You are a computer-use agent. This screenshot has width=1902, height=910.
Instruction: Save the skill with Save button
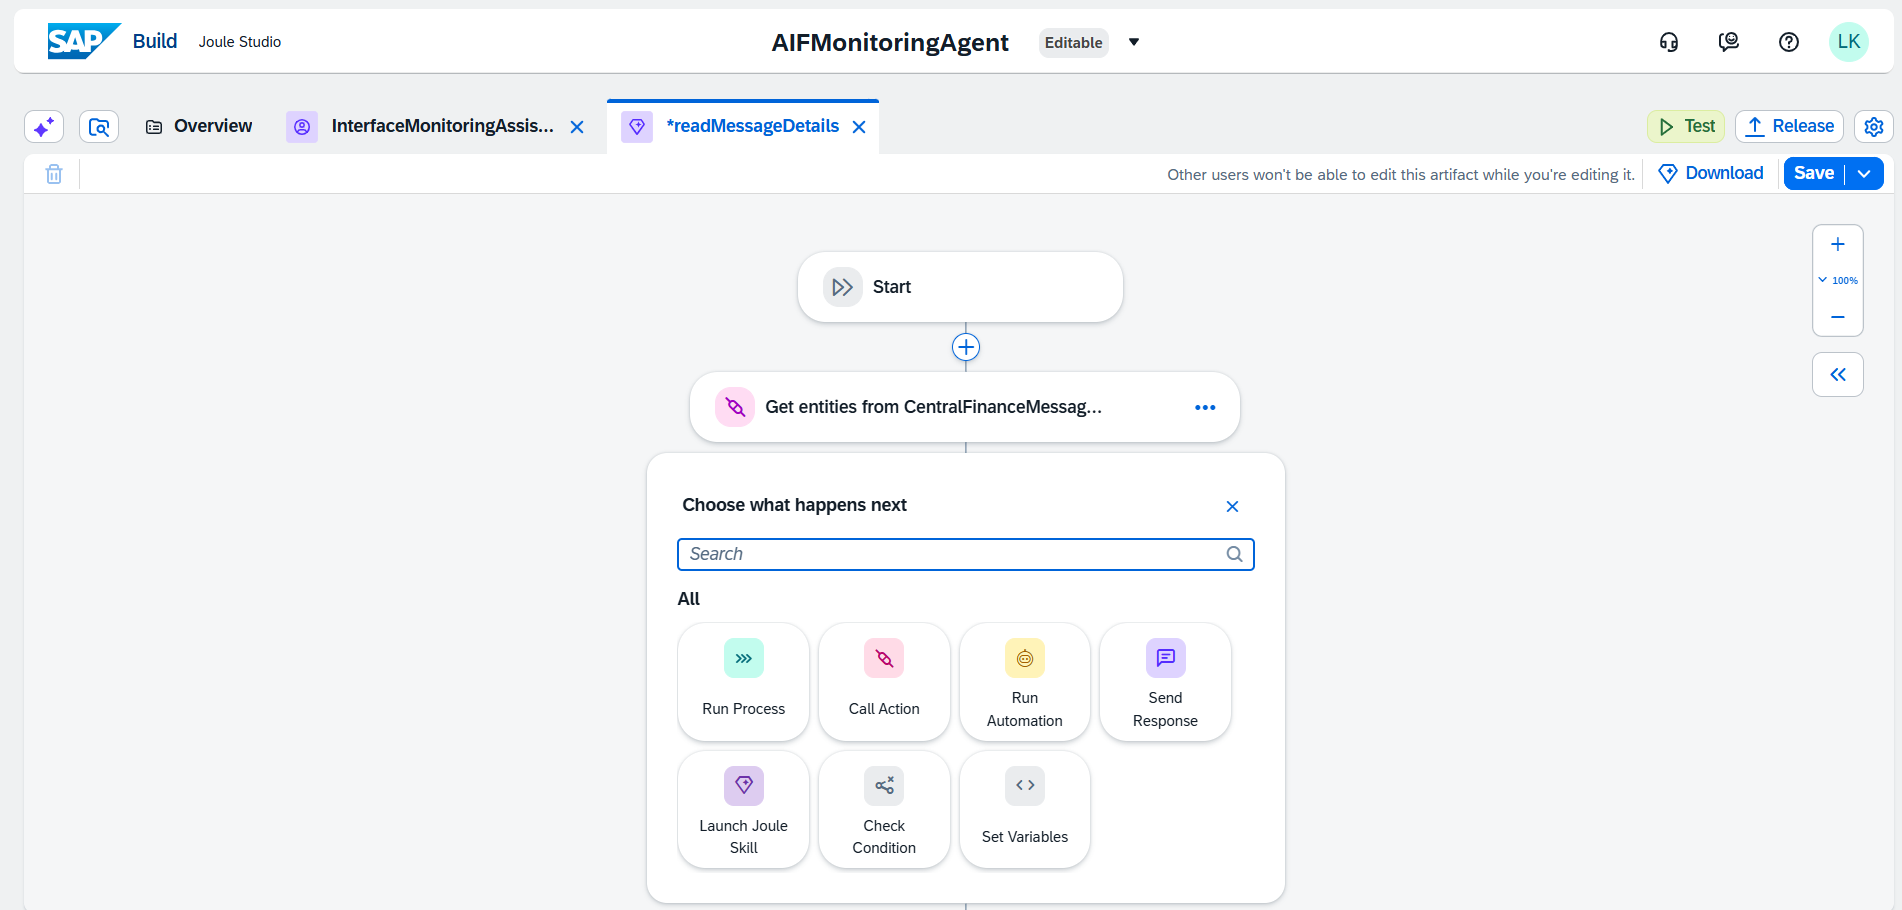pos(1814,173)
